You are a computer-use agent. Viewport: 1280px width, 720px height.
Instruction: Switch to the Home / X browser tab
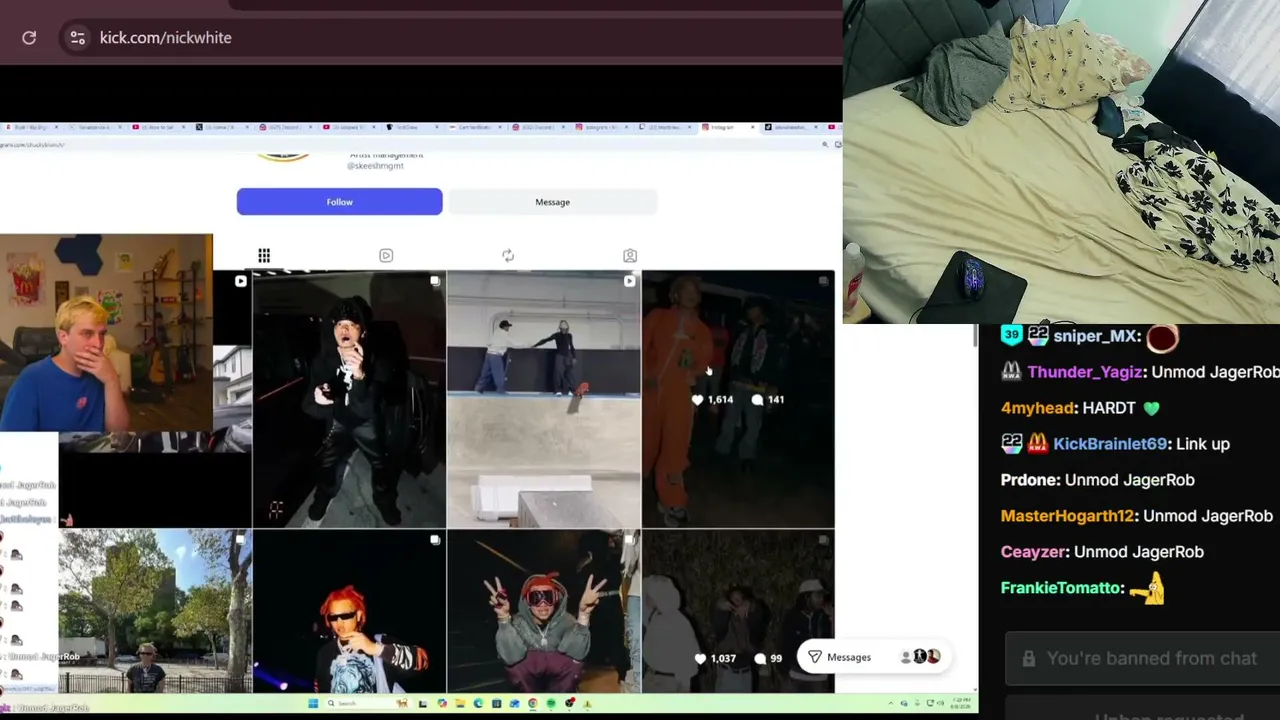point(220,127)
